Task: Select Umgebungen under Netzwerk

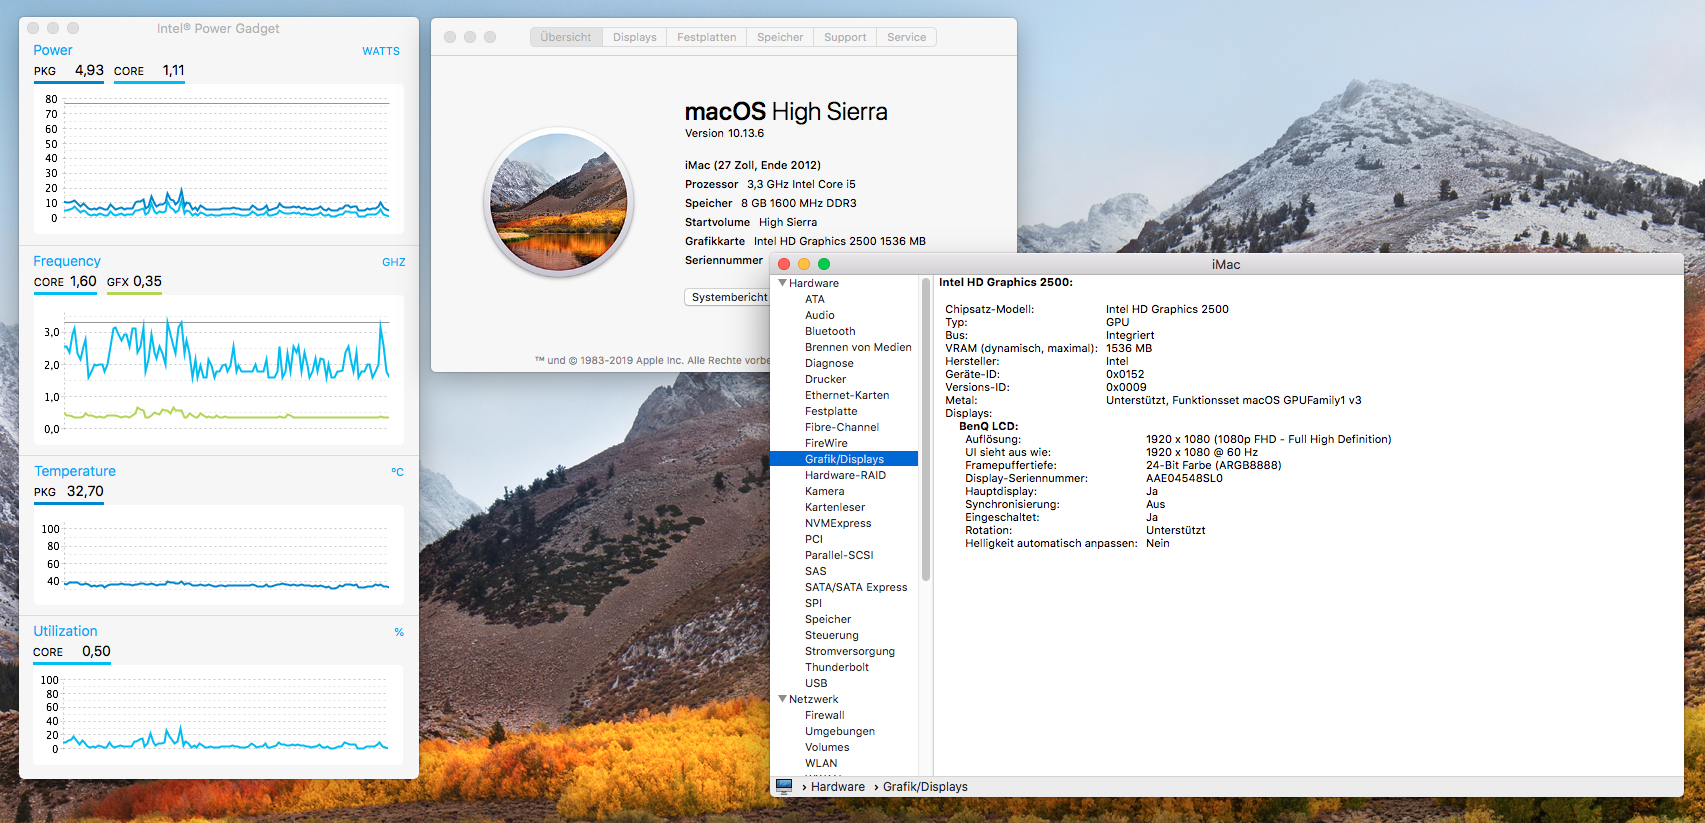Action: 840,731
